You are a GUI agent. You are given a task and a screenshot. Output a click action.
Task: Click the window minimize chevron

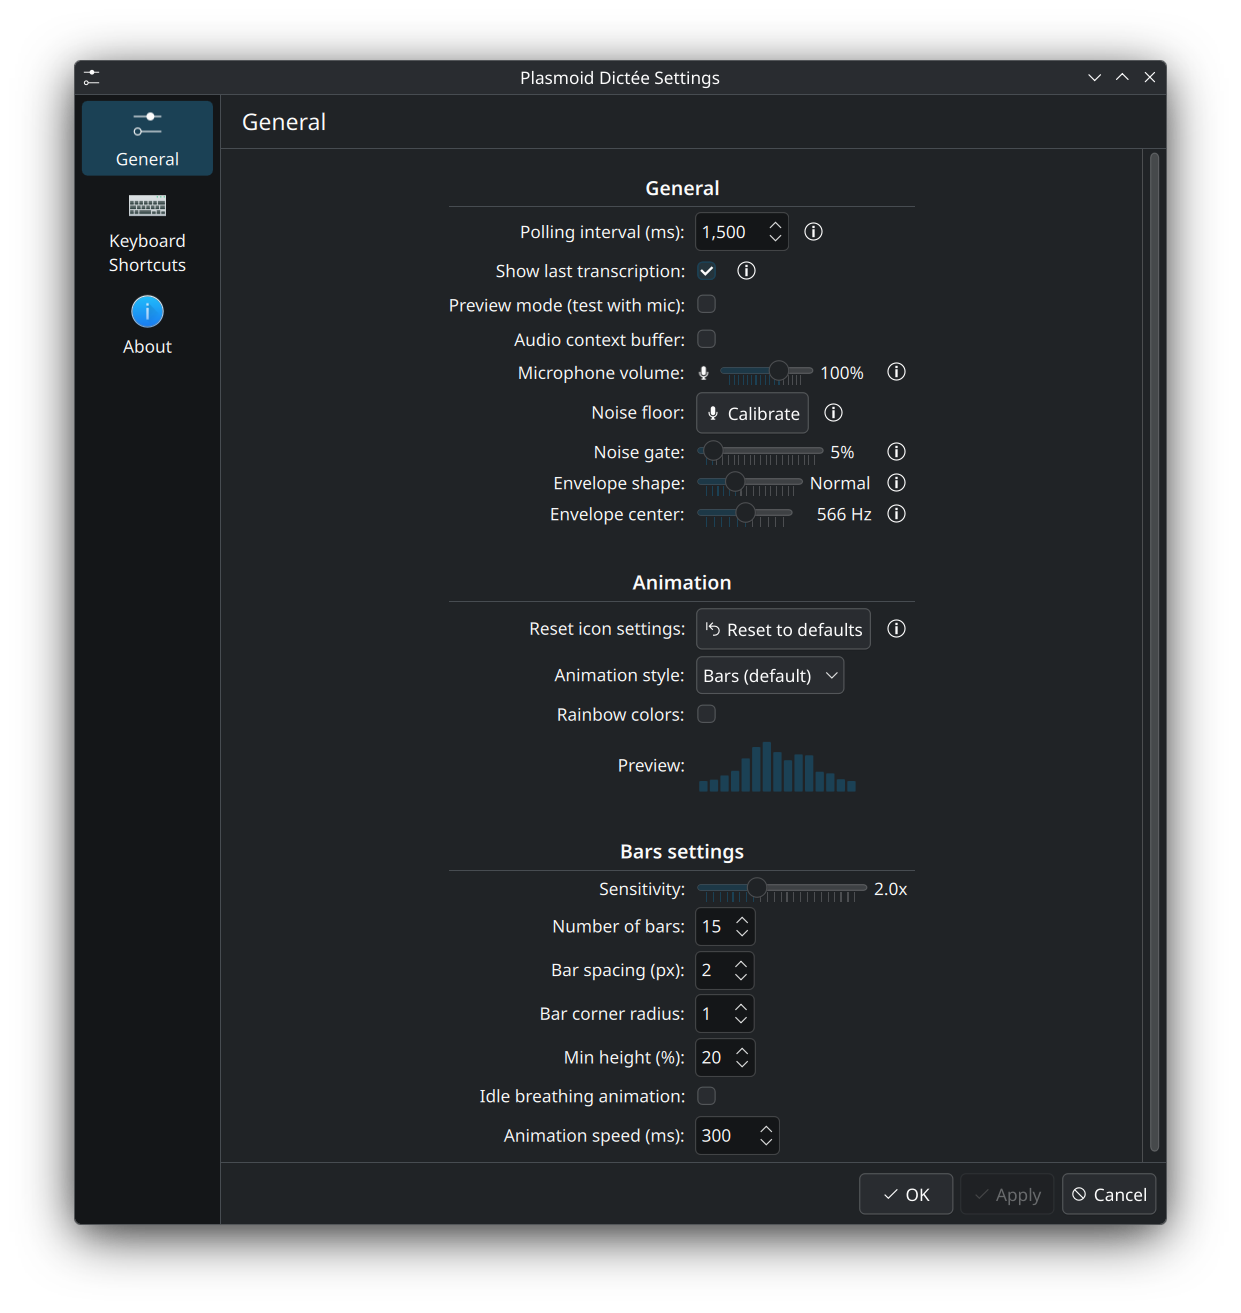click(1094, 77)
